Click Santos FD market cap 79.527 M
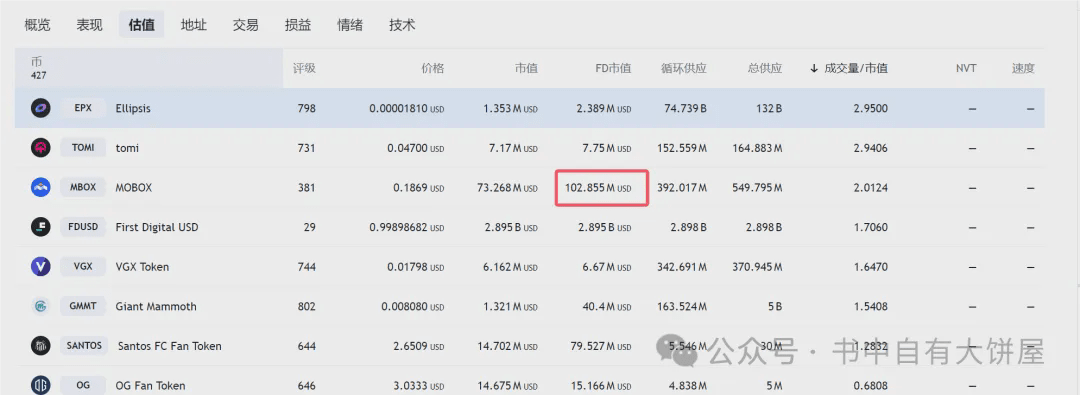 601,345
